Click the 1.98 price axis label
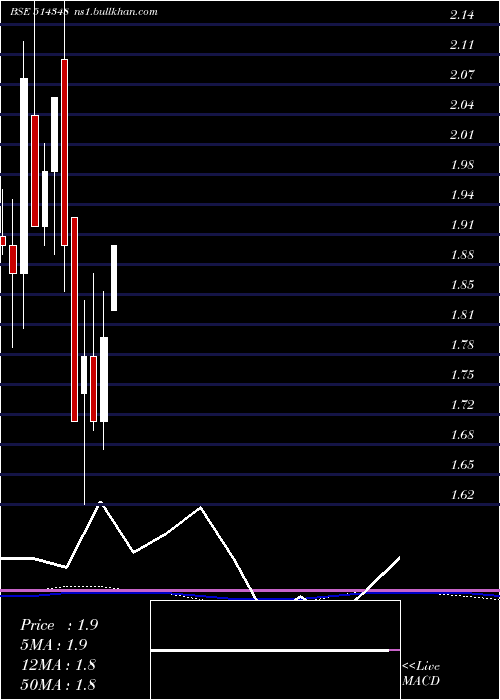500x700 pixels. pyautogui.click(x=462, y=165)
